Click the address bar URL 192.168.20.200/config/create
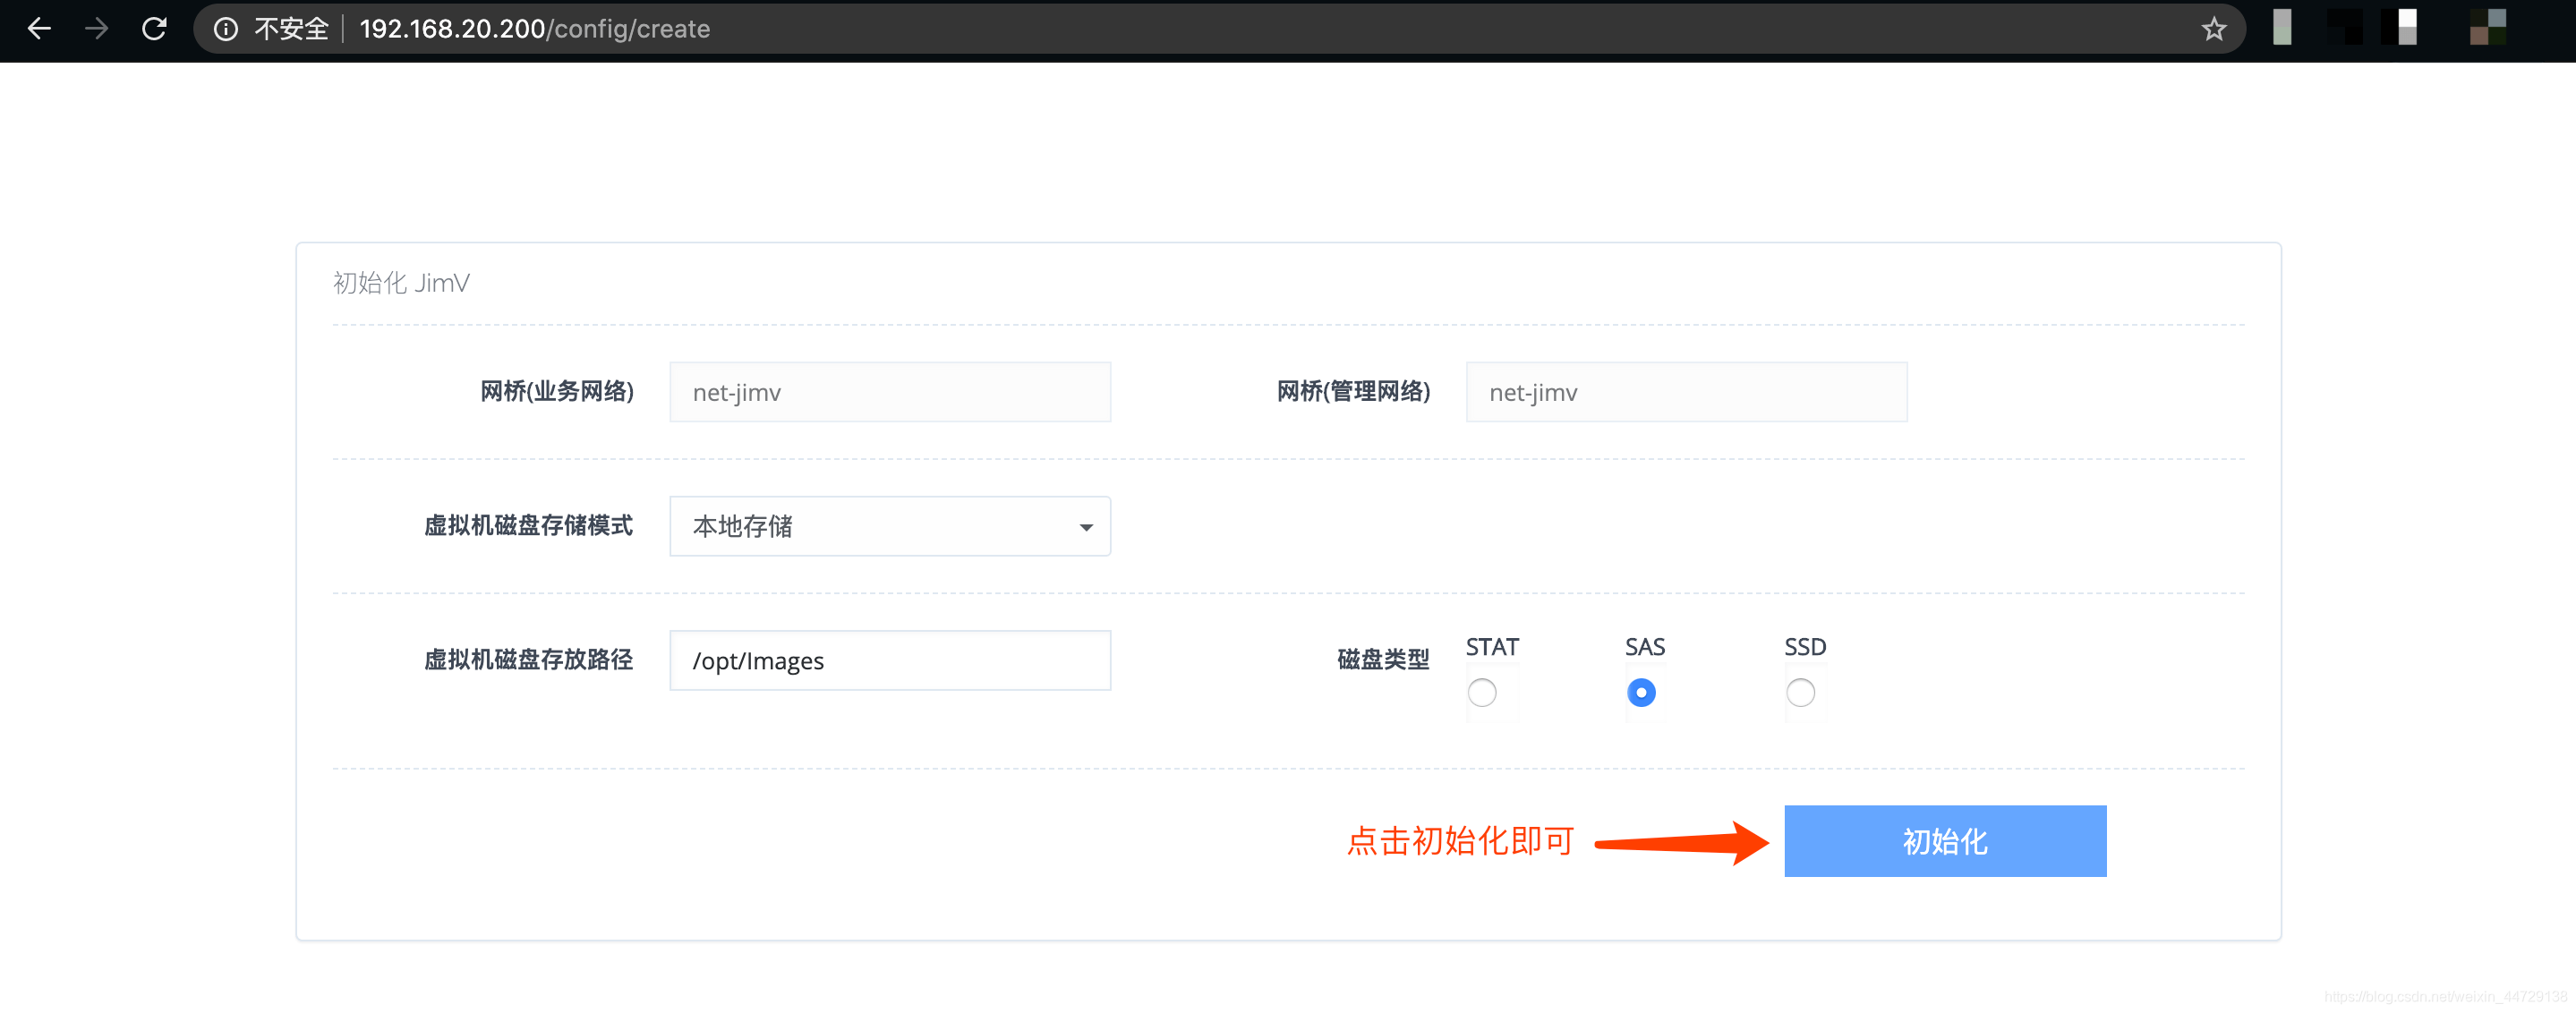Screen dimensions: 2576x1013 (534, 29)
